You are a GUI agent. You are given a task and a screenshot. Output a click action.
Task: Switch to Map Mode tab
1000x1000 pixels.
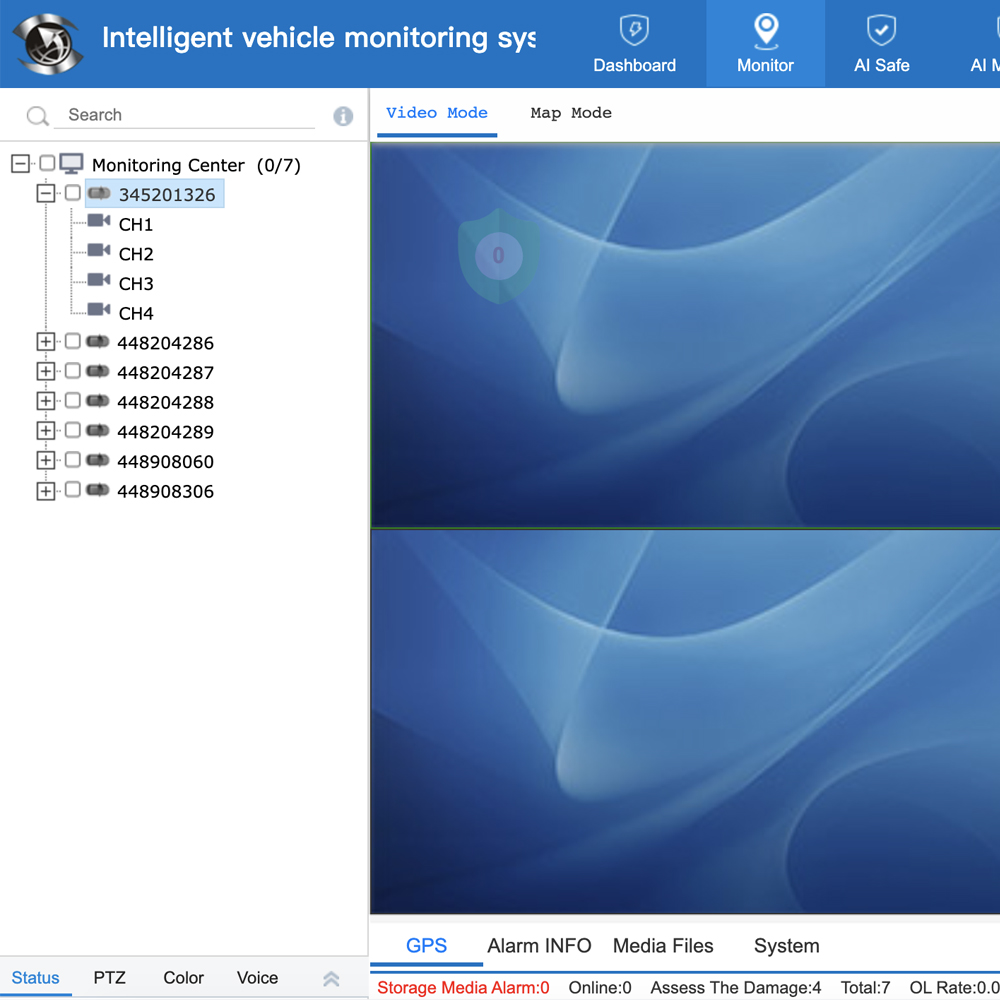[x=570, y=113]
